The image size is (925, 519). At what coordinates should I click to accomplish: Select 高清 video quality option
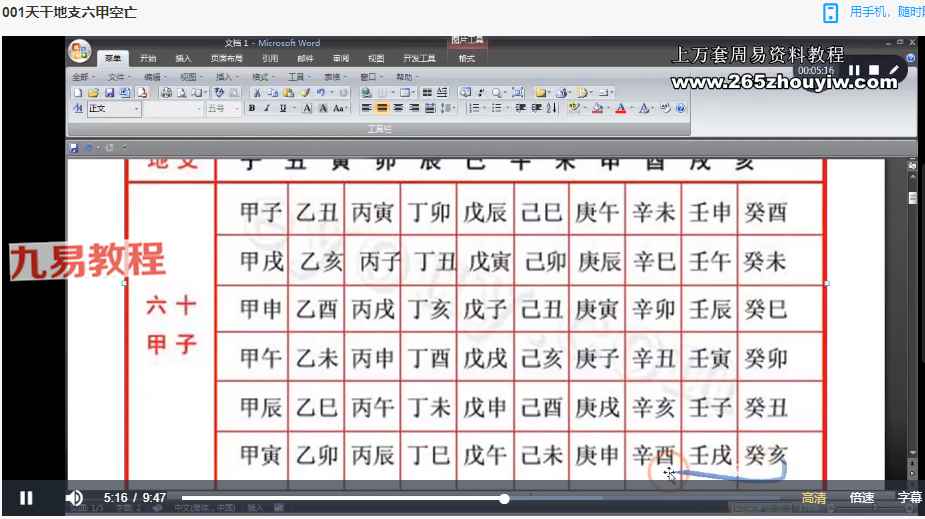(x=814, y=498)
